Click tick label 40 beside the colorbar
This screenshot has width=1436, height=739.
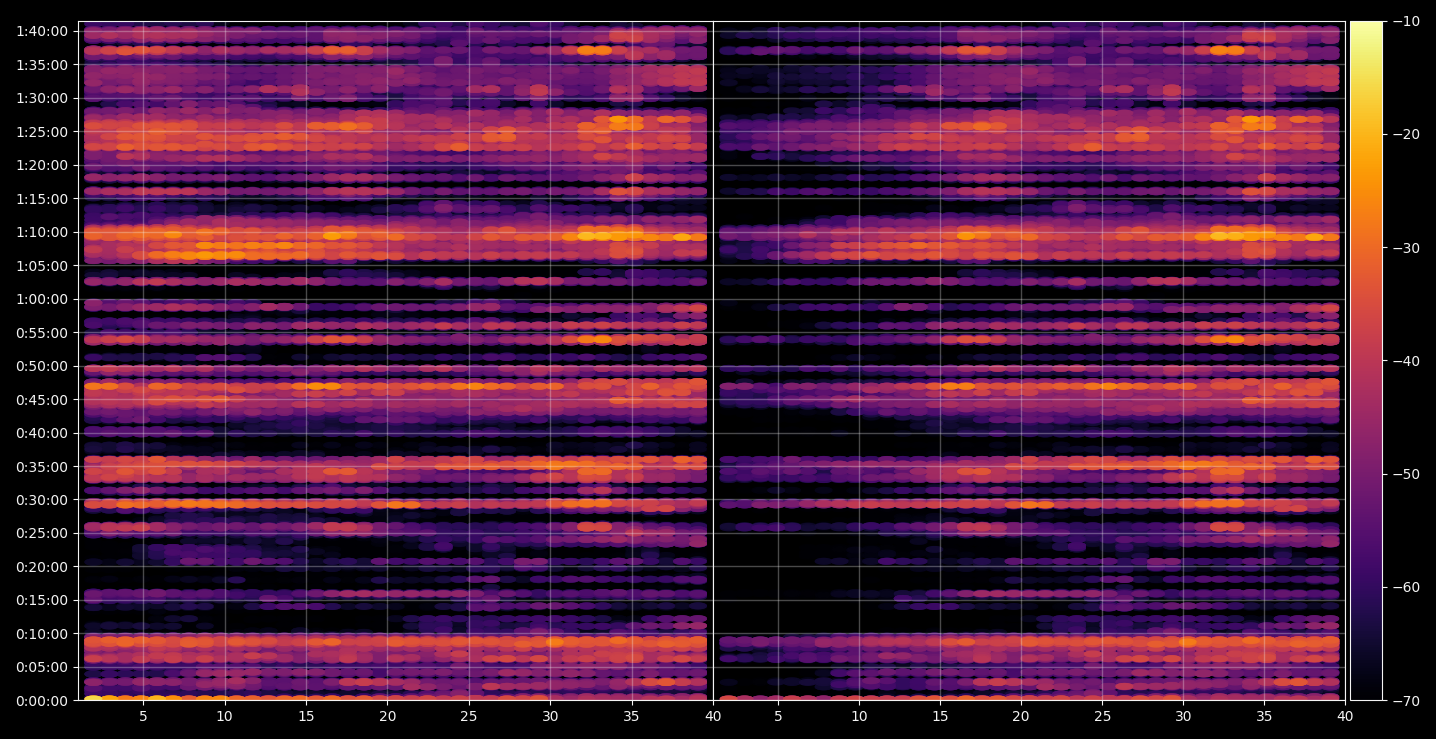1345,716
